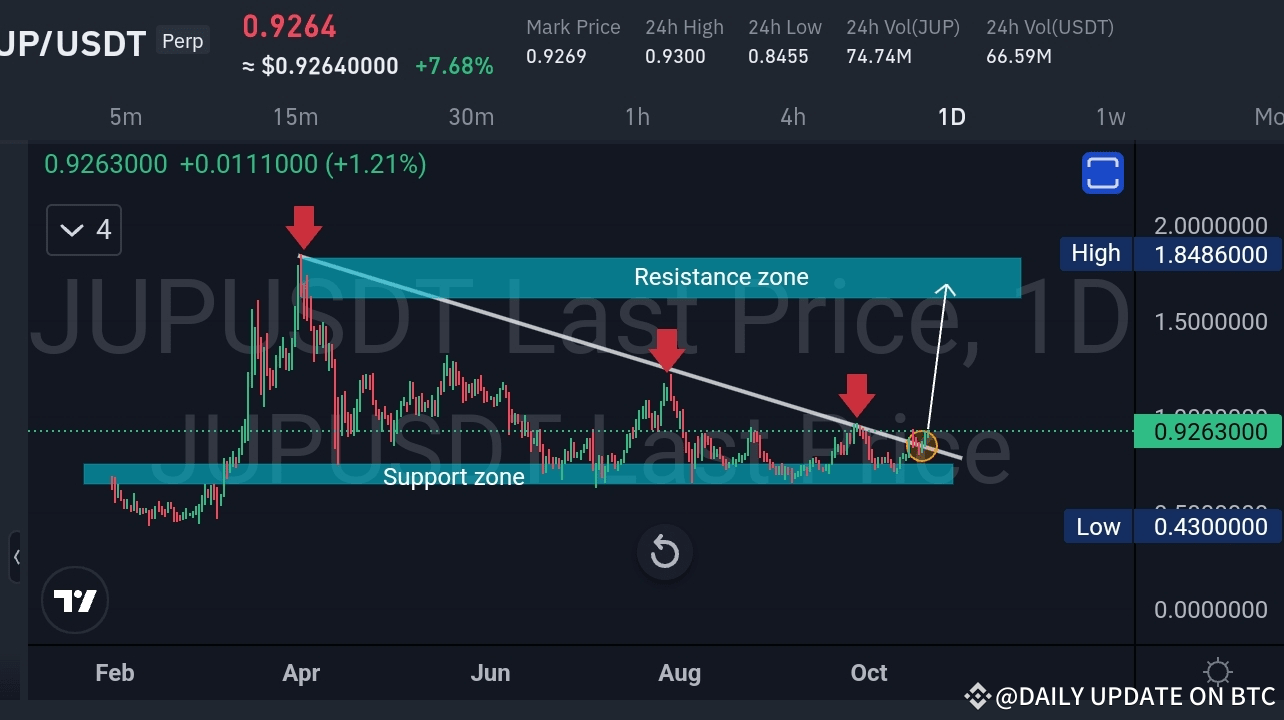Click the Resistance zone band on the chart
The width and height of the screenshot is (1284, 720).
tap(720, 277)
